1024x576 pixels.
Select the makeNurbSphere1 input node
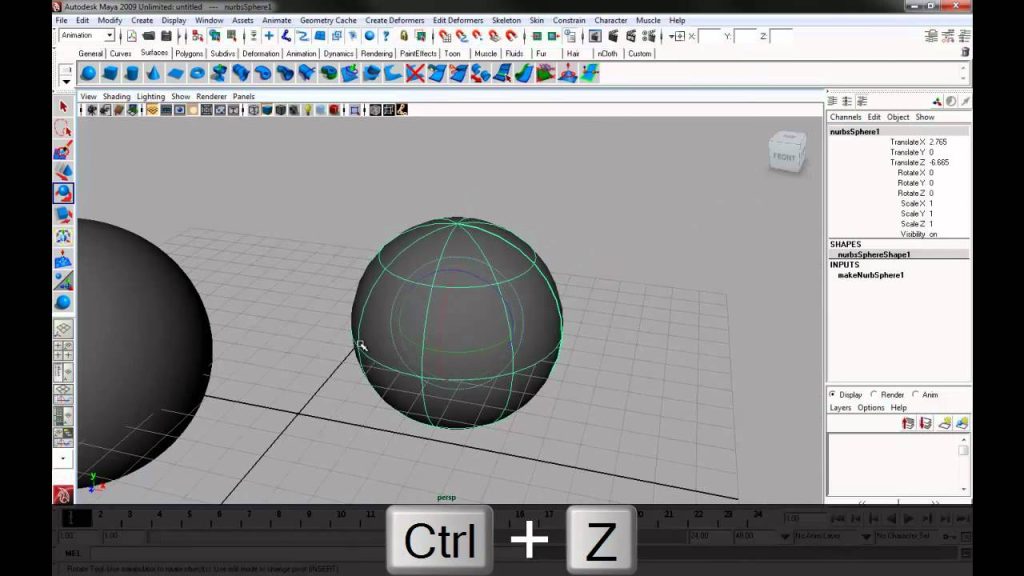click(871, 275)
